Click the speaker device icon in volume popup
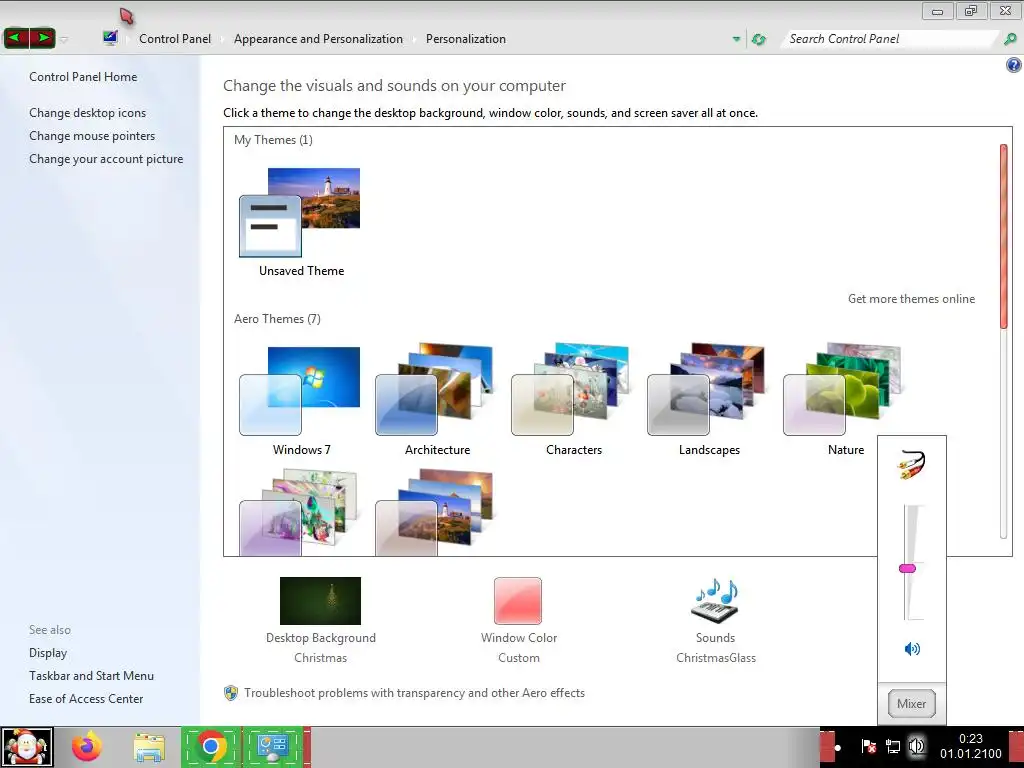 912,464
